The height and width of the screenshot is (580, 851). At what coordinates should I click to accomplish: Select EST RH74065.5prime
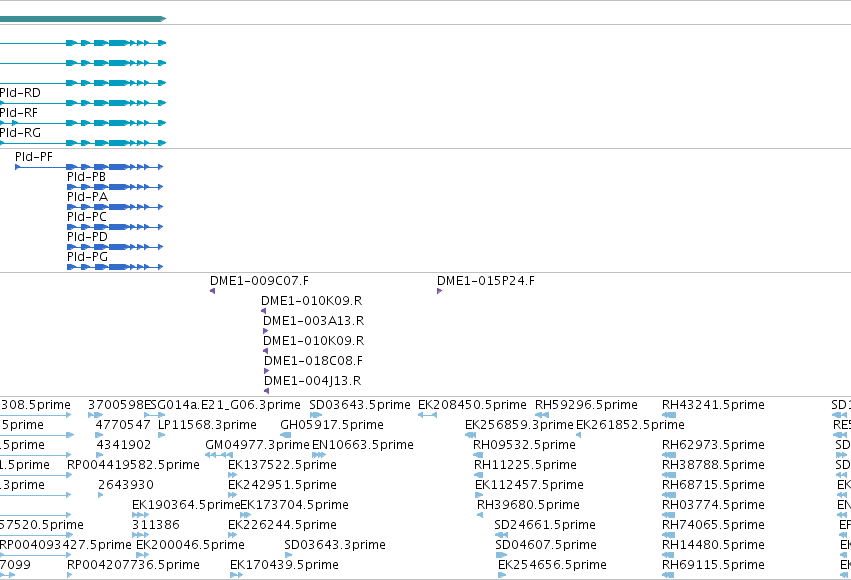(713, 525)
